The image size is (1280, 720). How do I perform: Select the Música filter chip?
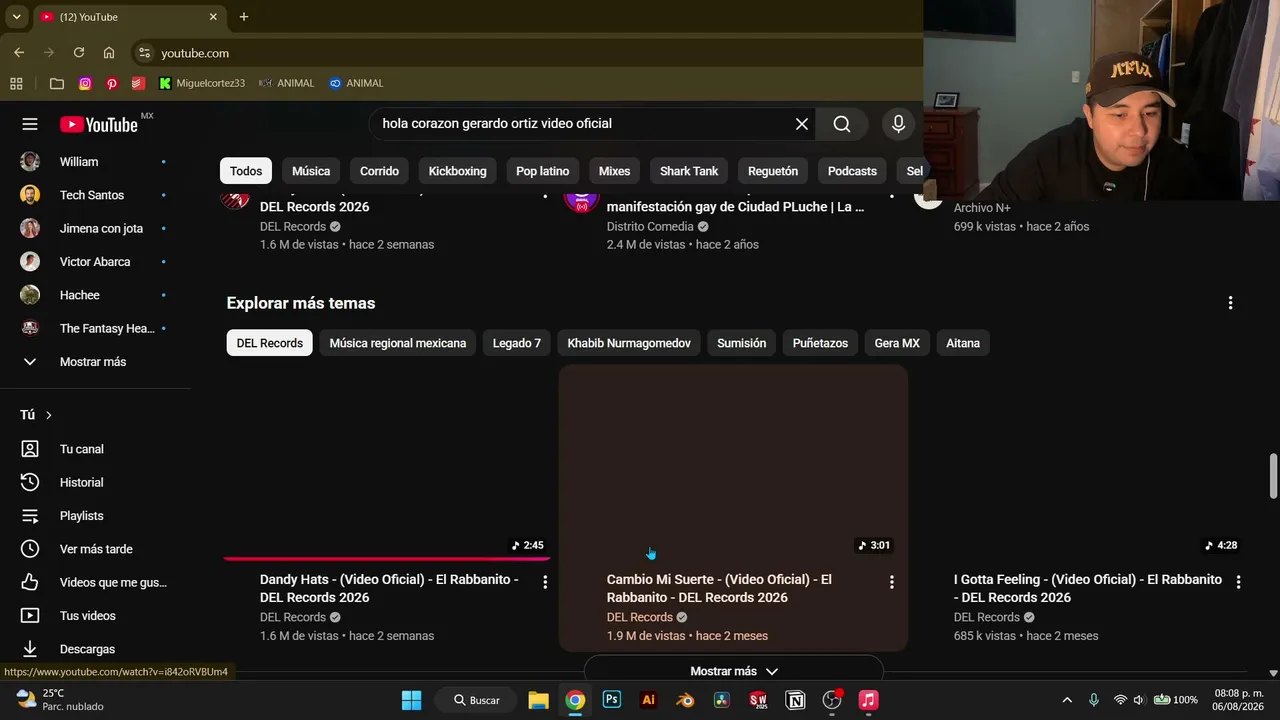(311, 171)
